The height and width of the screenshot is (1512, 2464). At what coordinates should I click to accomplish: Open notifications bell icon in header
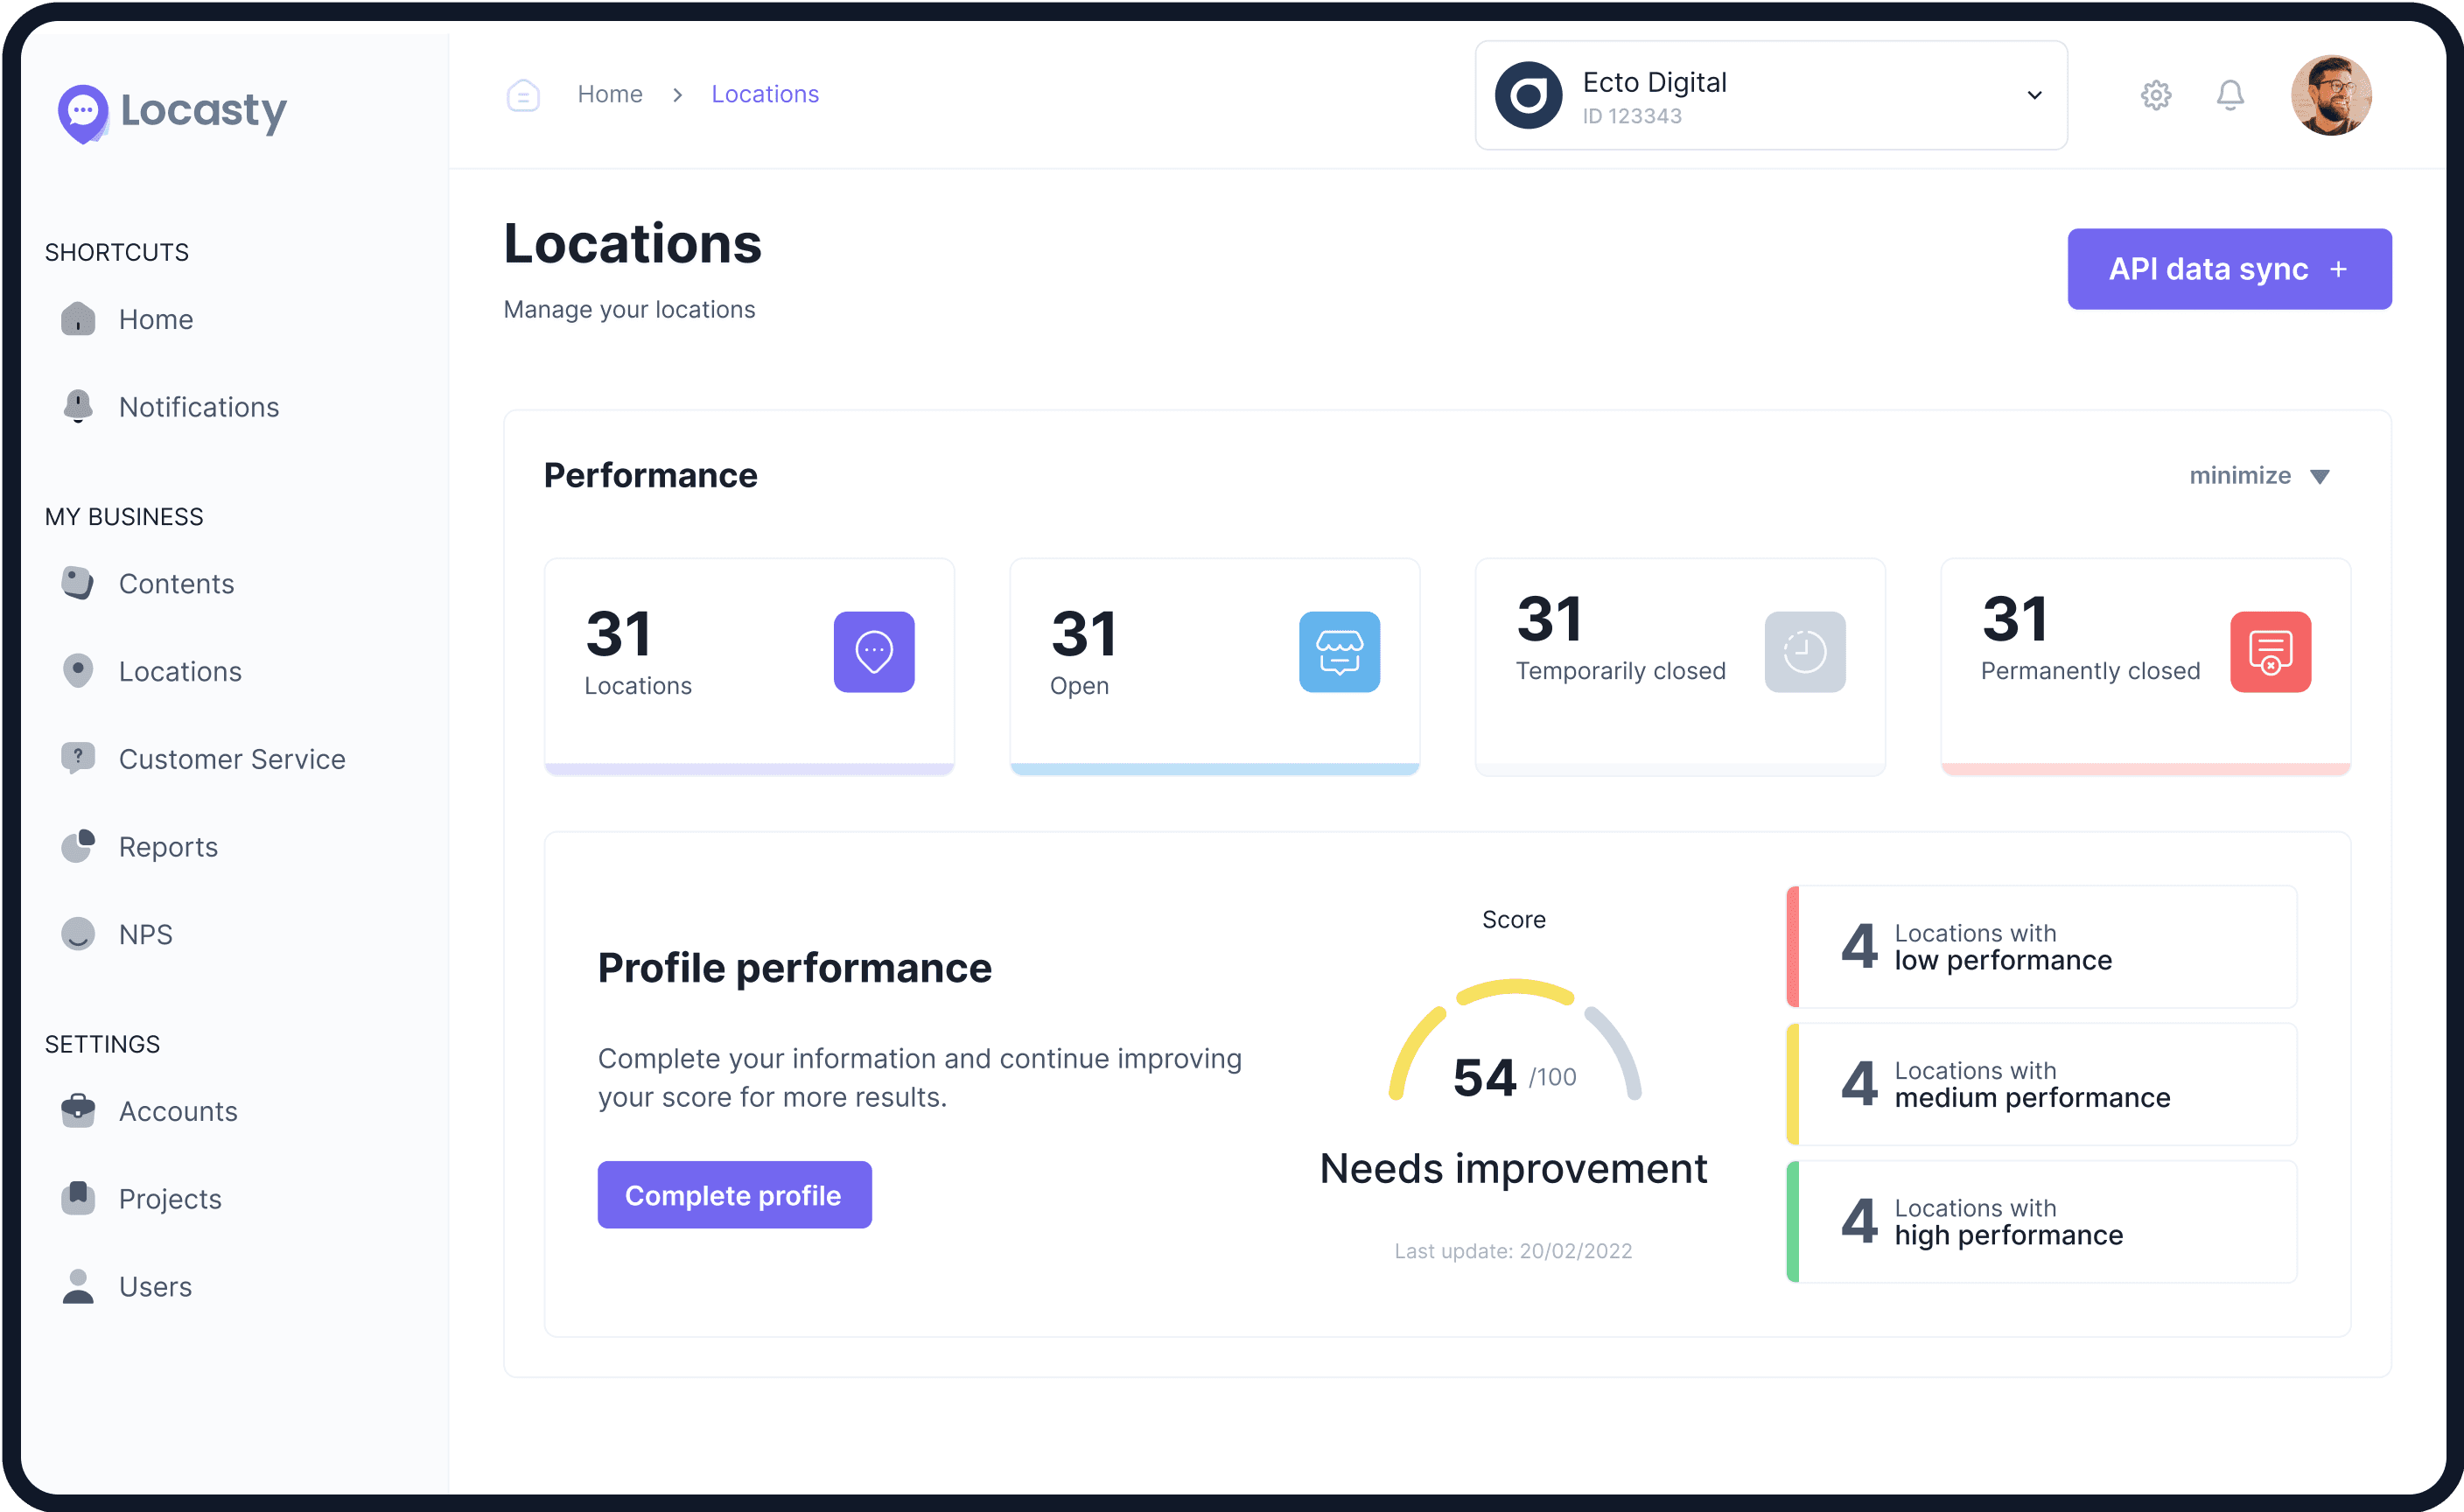[x=2229, y=95]
